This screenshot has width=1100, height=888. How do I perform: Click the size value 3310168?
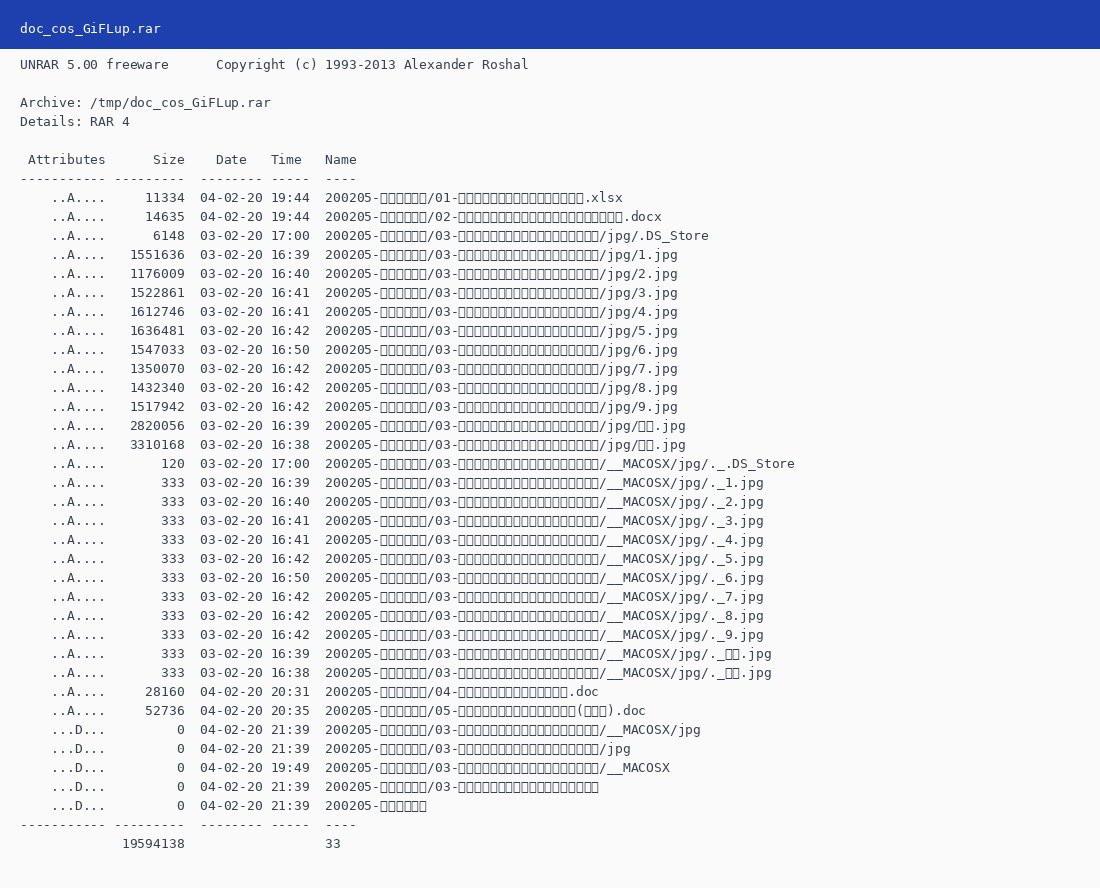click(x=157, y=444)
